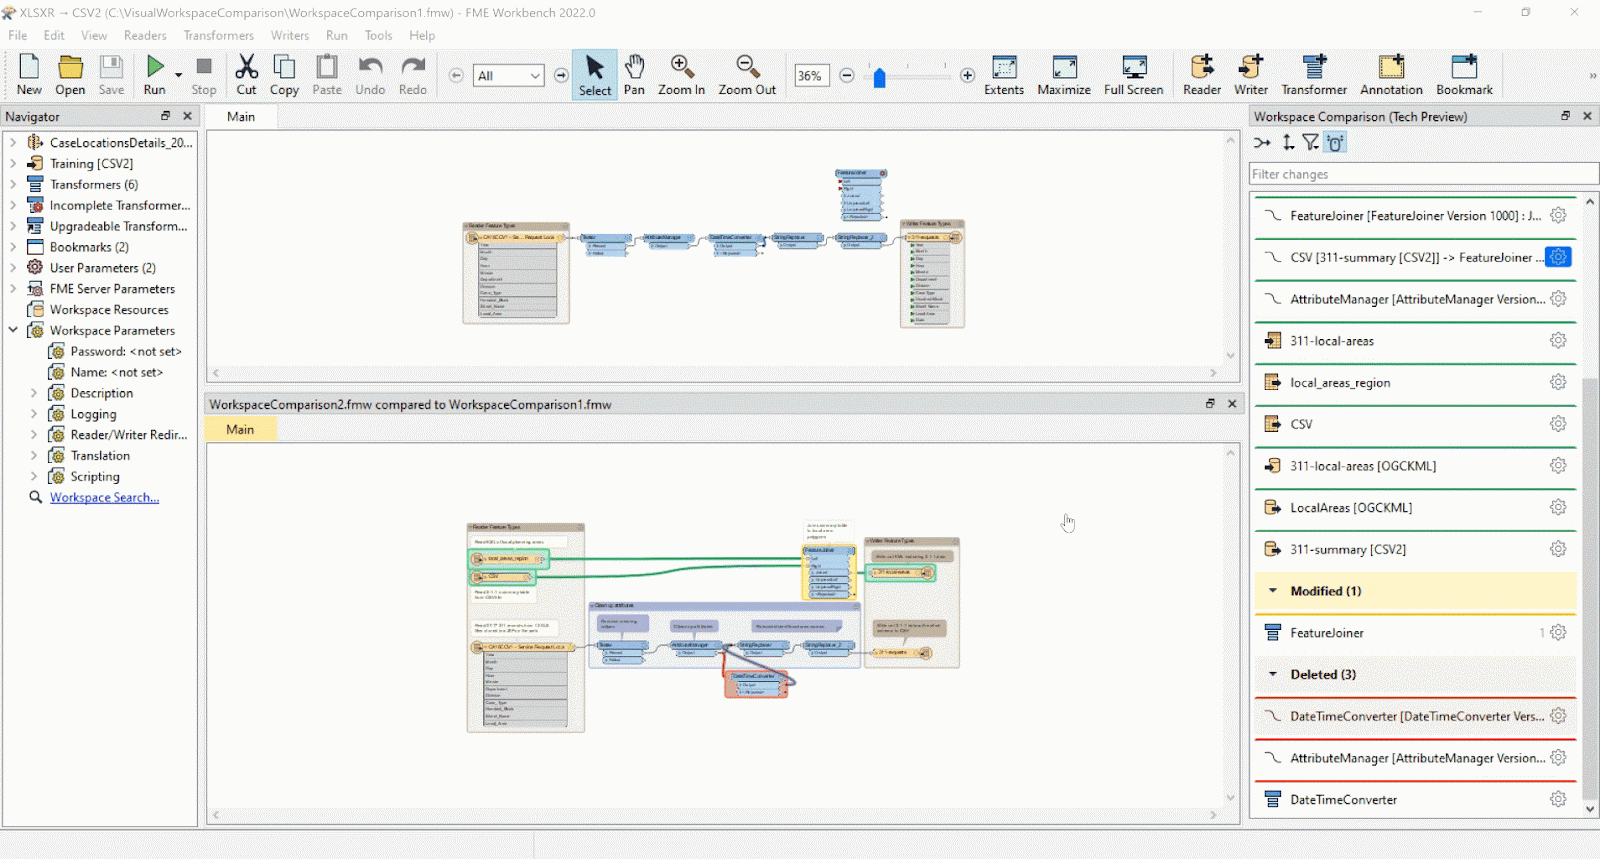Click the Zoom In magnifier tool
The height and width of the screenshot is (859, 1600).
pos(681,67)
